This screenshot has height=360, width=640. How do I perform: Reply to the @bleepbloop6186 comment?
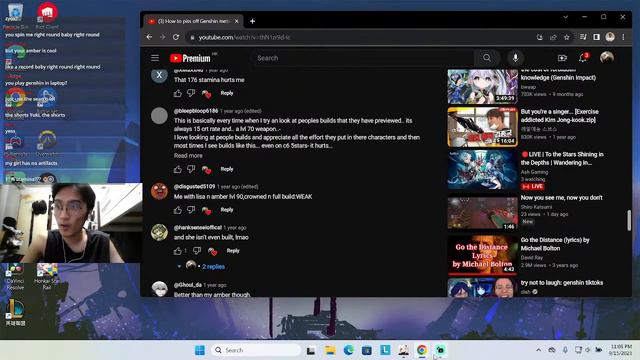click(227, 169)
